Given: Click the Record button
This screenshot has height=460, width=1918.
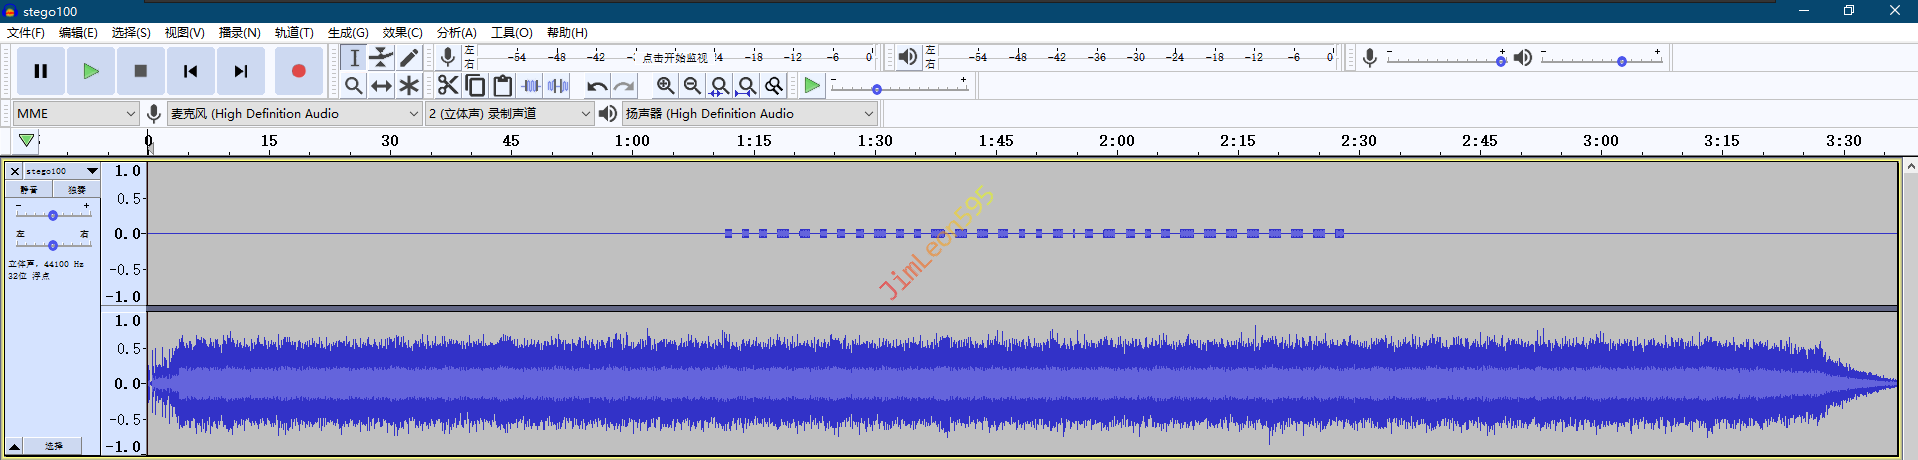Looking at the screenshot, I should pos(298,71).
